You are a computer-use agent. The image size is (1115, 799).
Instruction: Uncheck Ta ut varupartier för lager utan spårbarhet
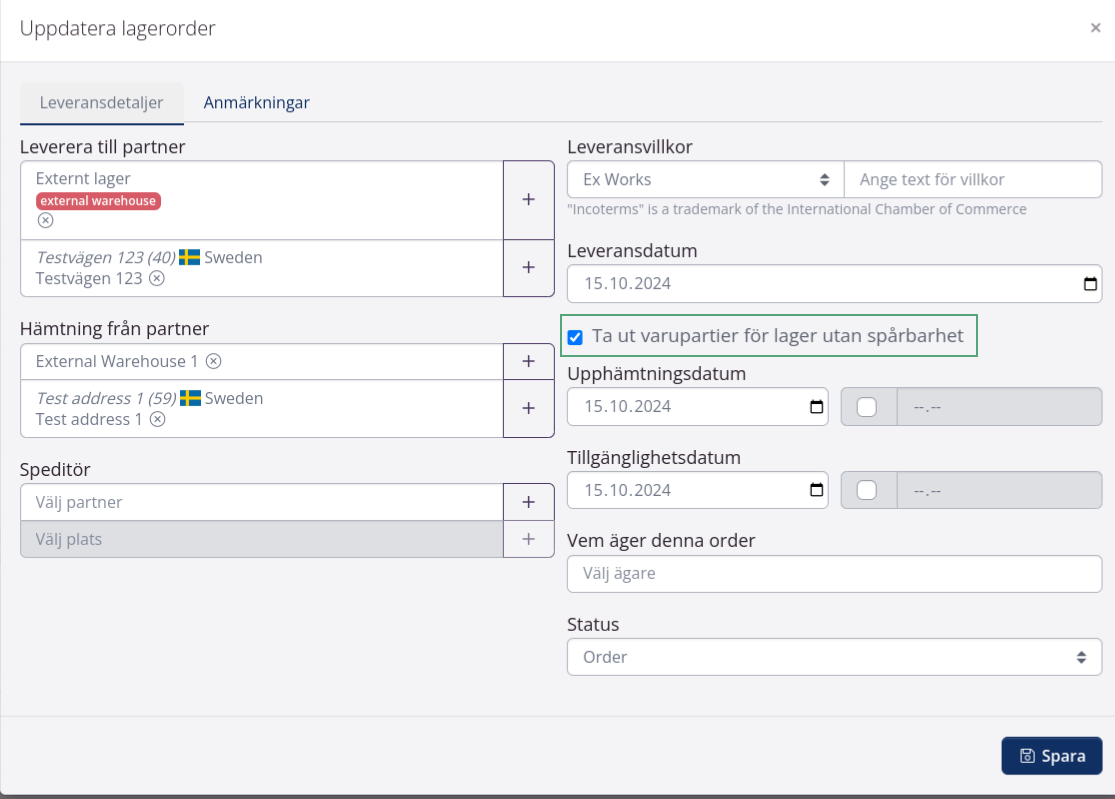coord(575,337)
